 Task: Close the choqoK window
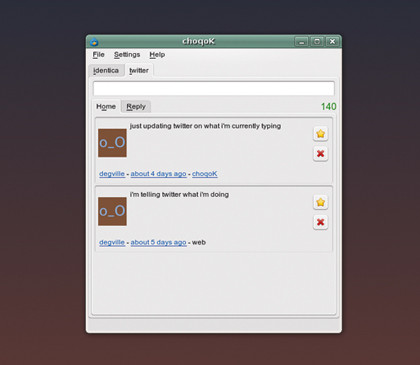tap(332, 42)
